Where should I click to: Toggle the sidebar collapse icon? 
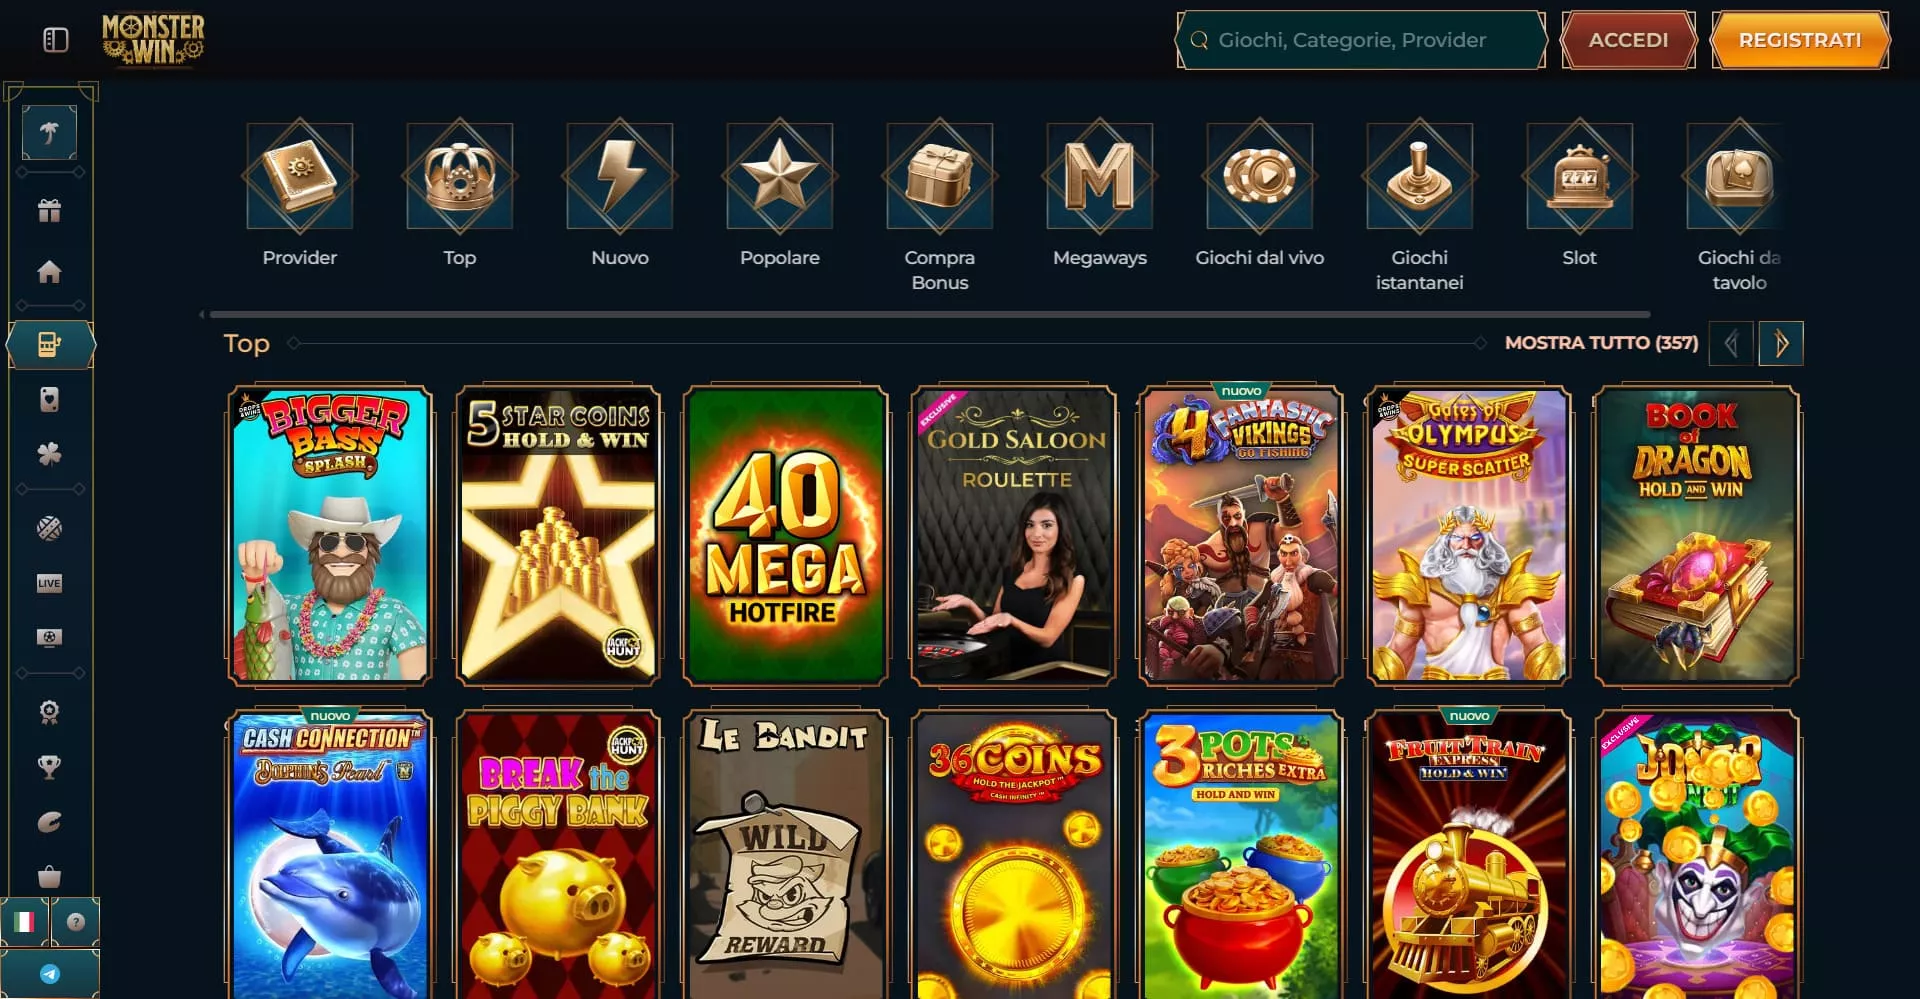[x=56, y=40]
